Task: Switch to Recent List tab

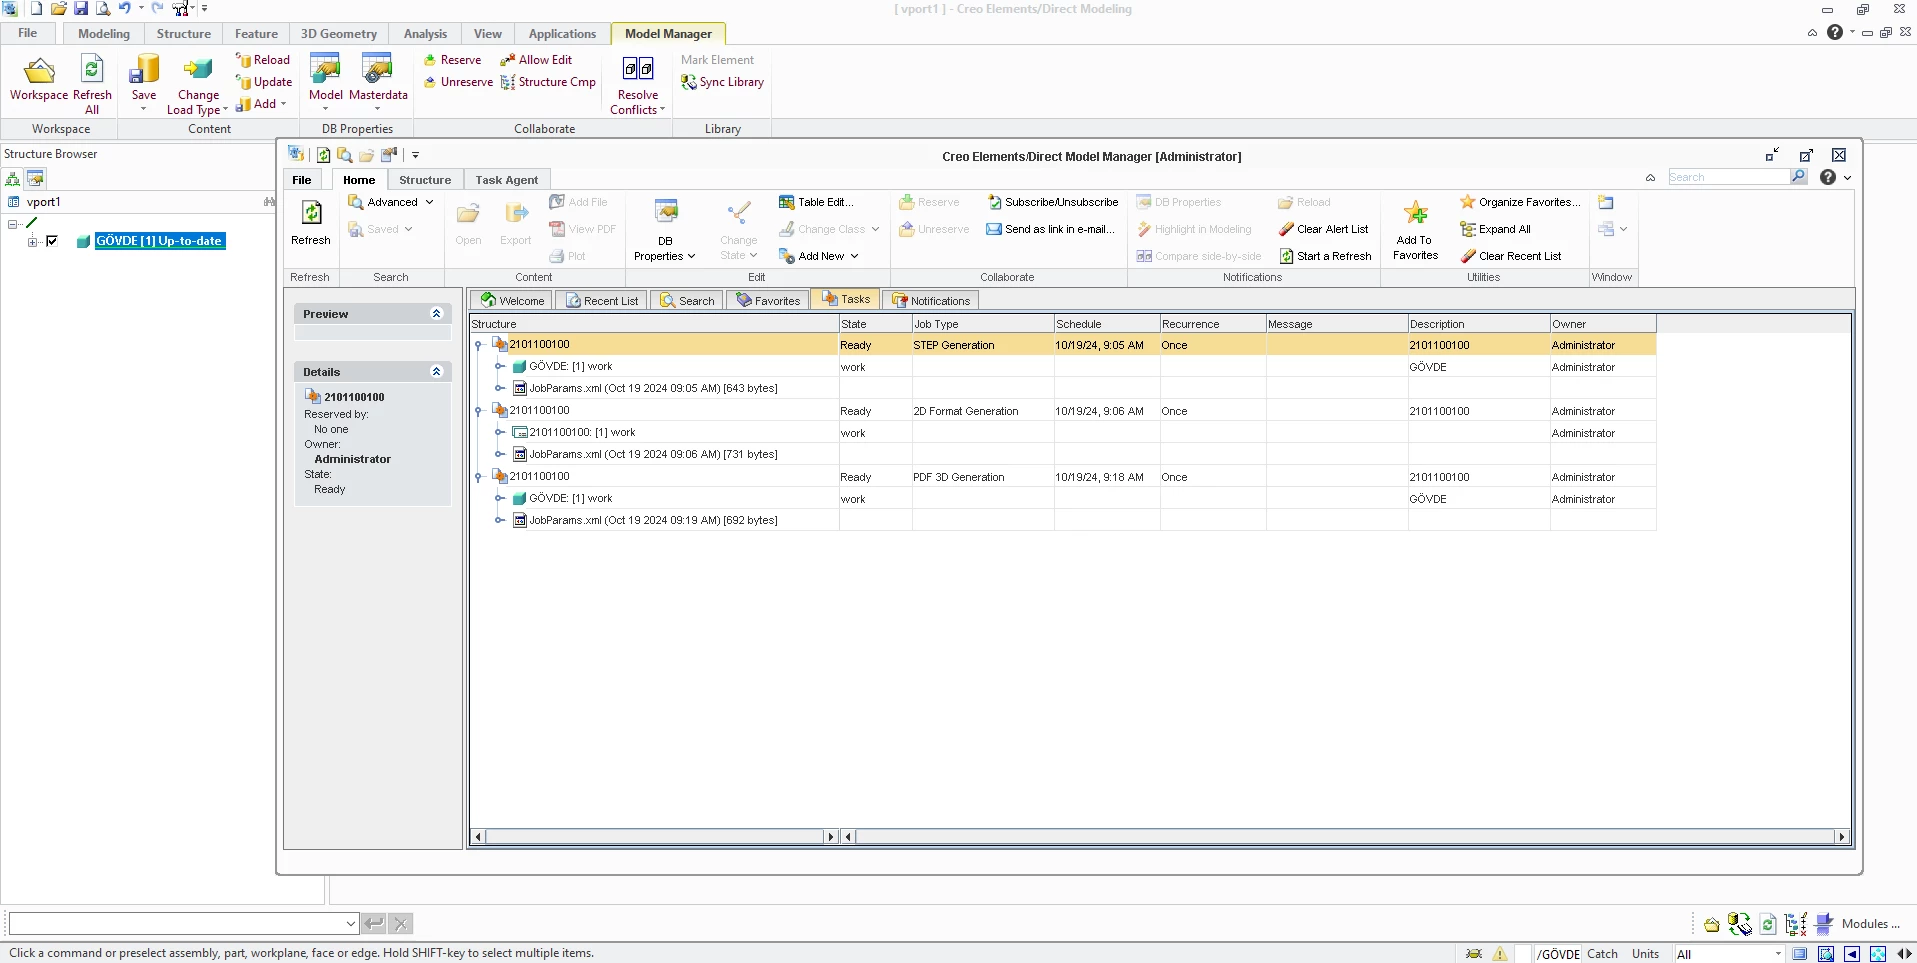Action: tap(602, 300)
